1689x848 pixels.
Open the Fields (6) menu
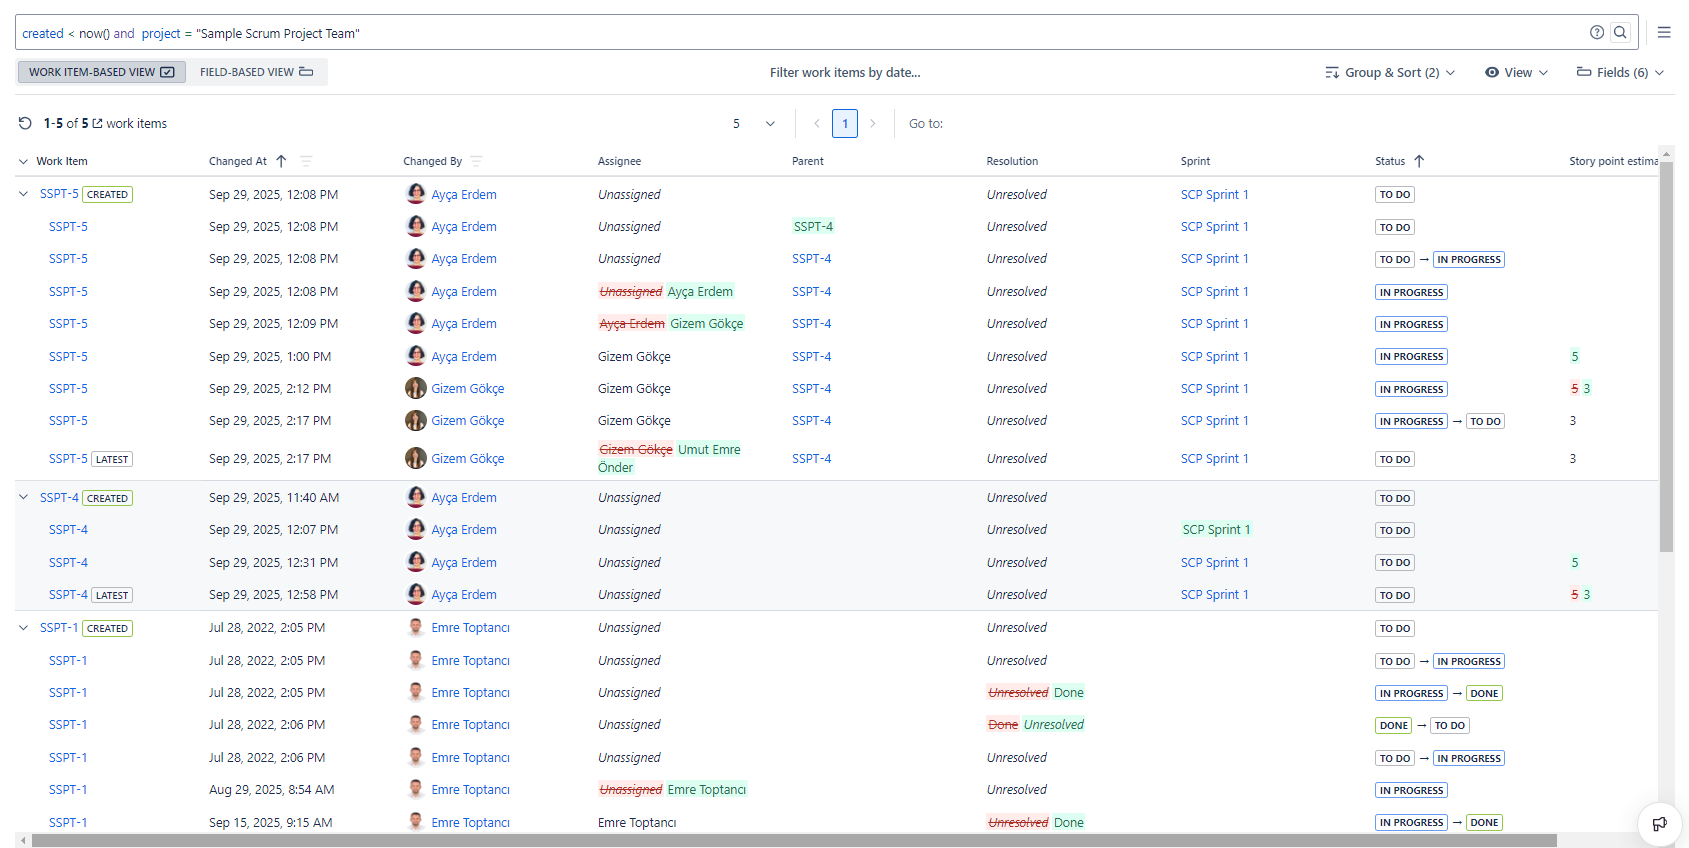(1620, 72)
